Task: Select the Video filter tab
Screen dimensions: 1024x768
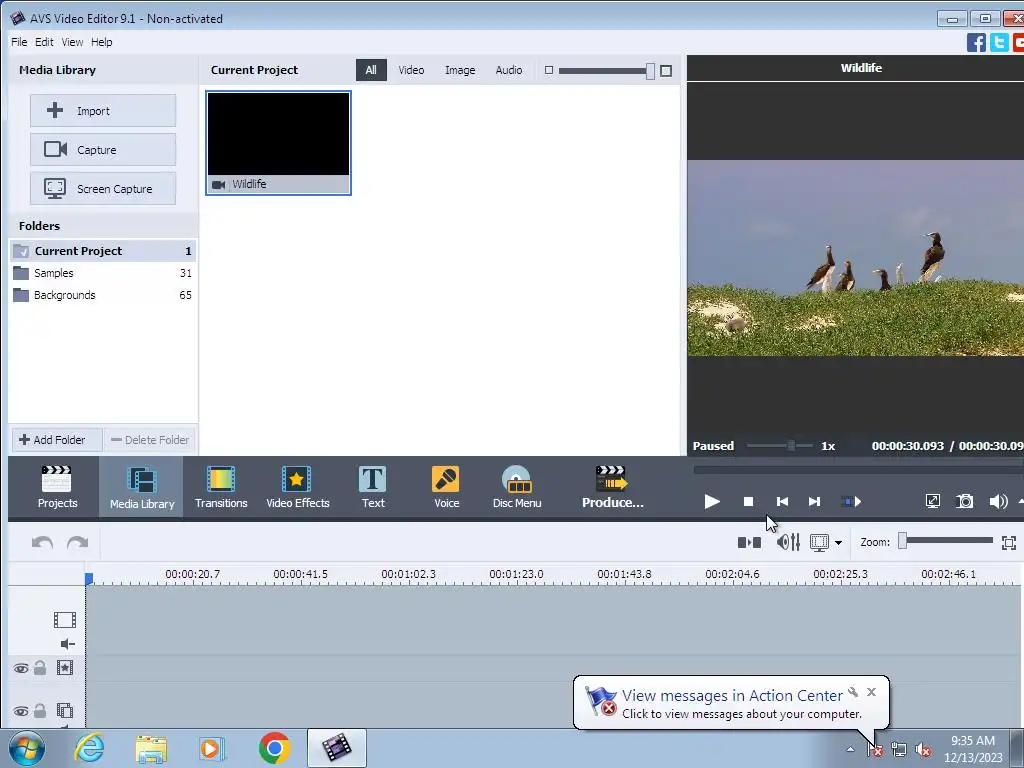Action: (x=411, y=70)
